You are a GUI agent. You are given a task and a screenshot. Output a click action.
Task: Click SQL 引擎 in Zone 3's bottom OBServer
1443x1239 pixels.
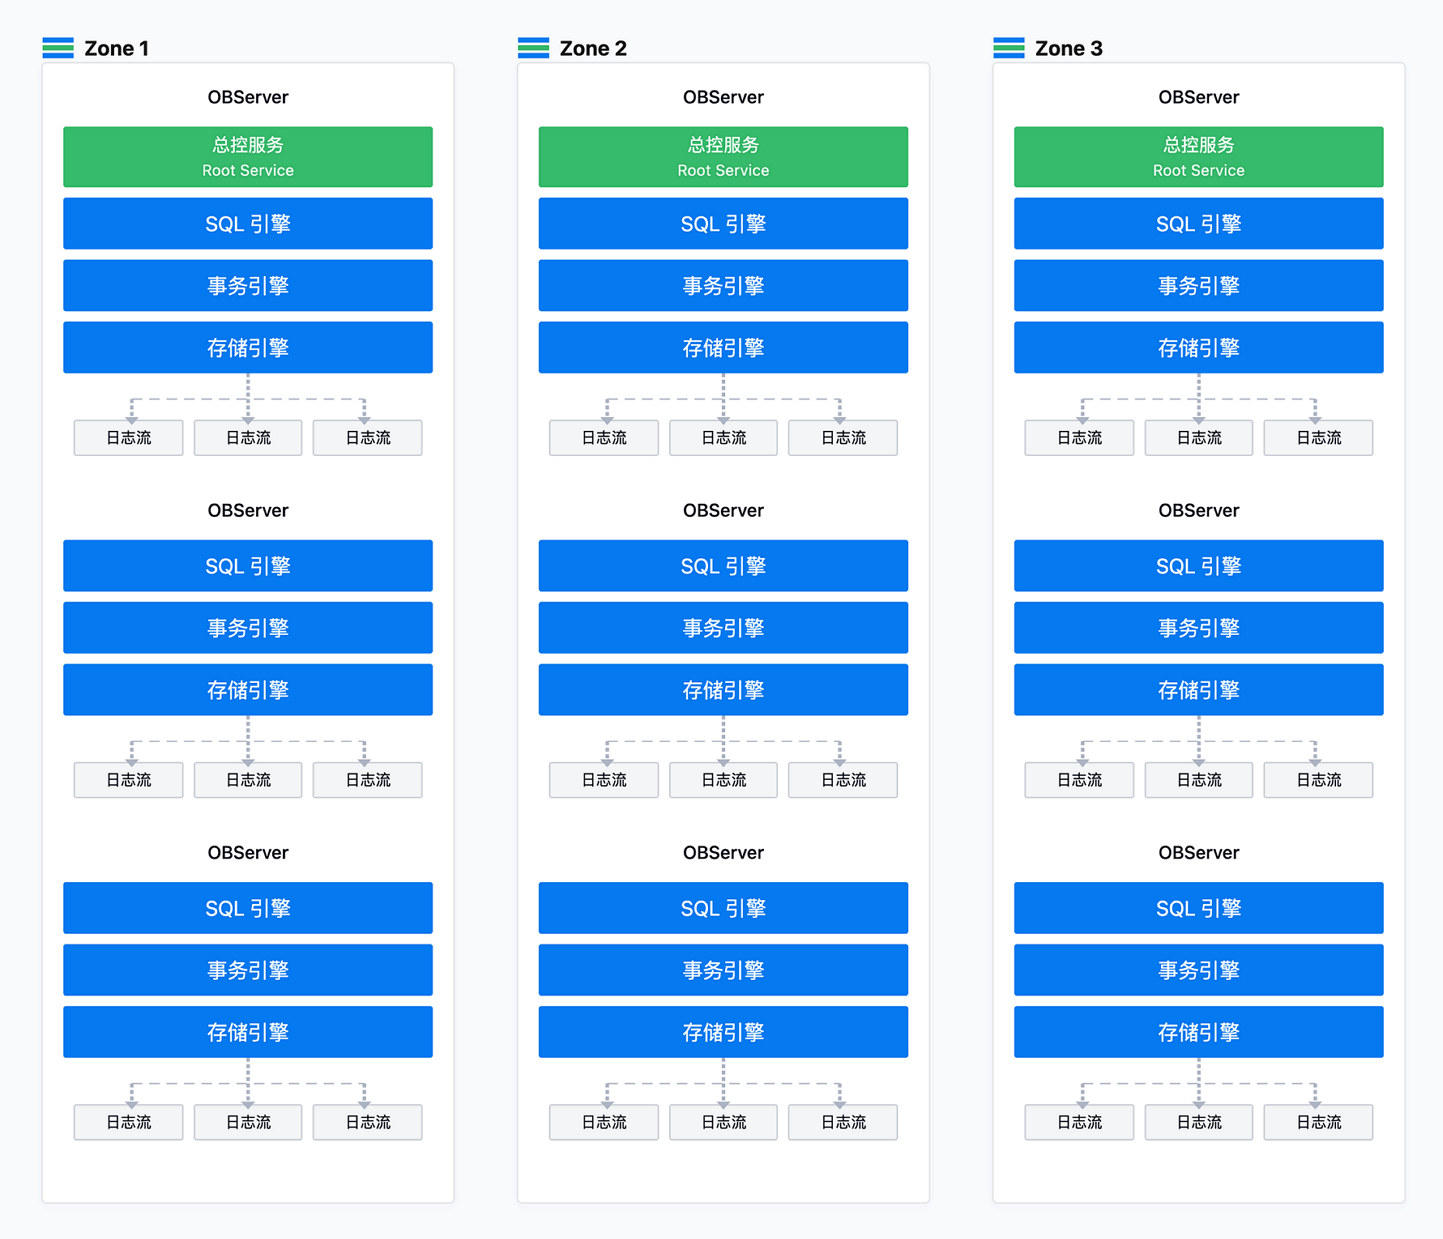click(x=1199, y=908)
